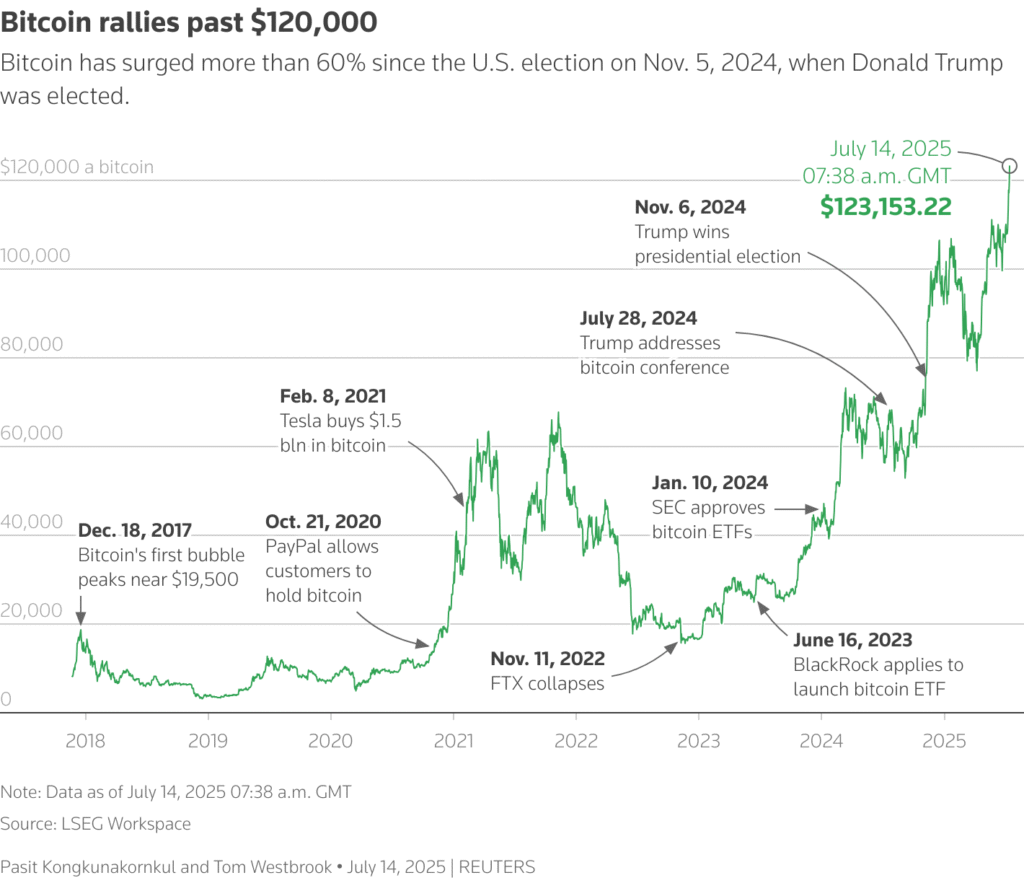
Task: Click the "$120,000 a bitcoin" y-axis label
Action: pos(78,167)
